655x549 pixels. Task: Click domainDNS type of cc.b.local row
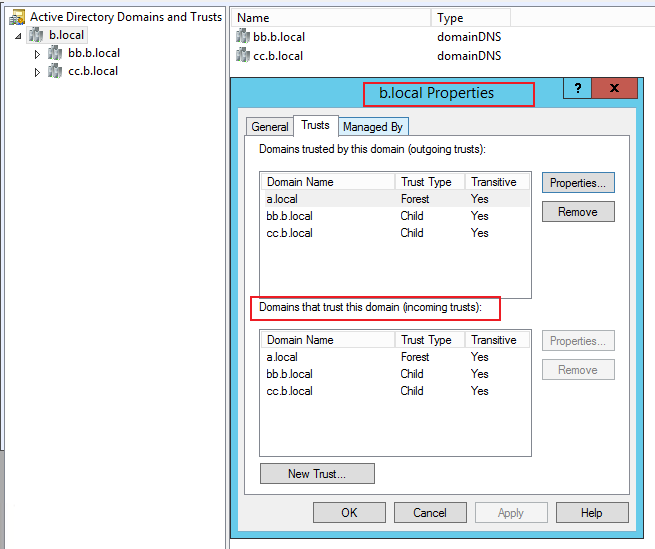click(x=469, y=56)
